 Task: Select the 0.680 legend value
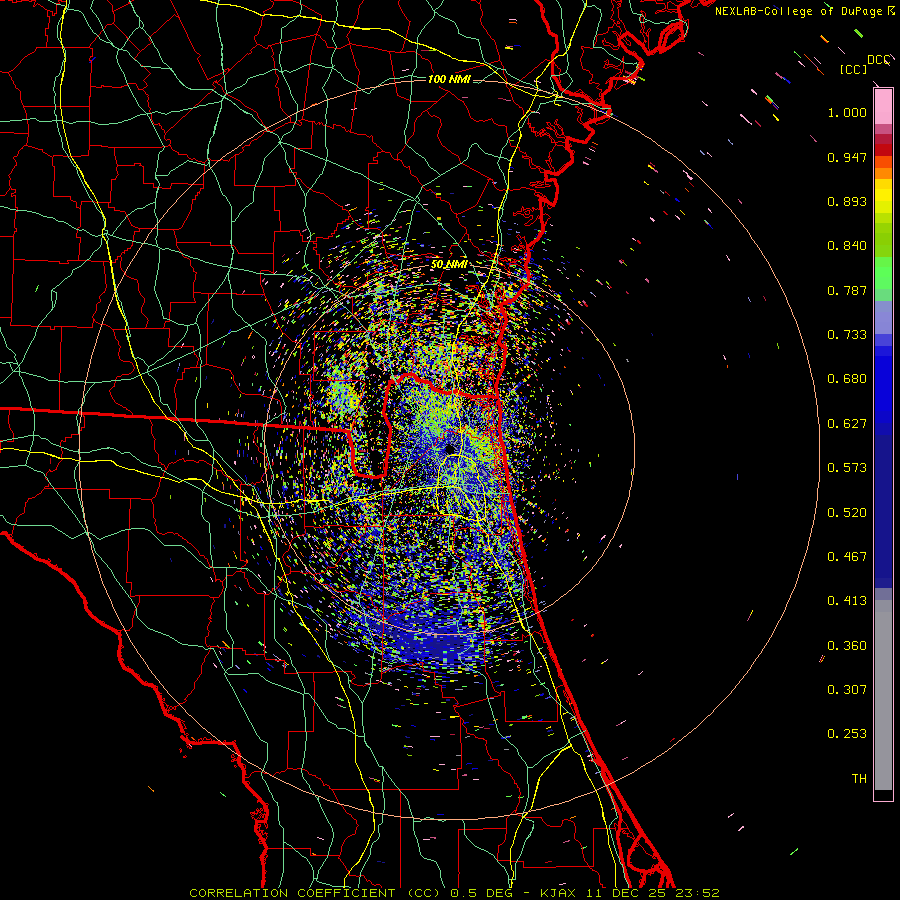[x=847, y=379]
